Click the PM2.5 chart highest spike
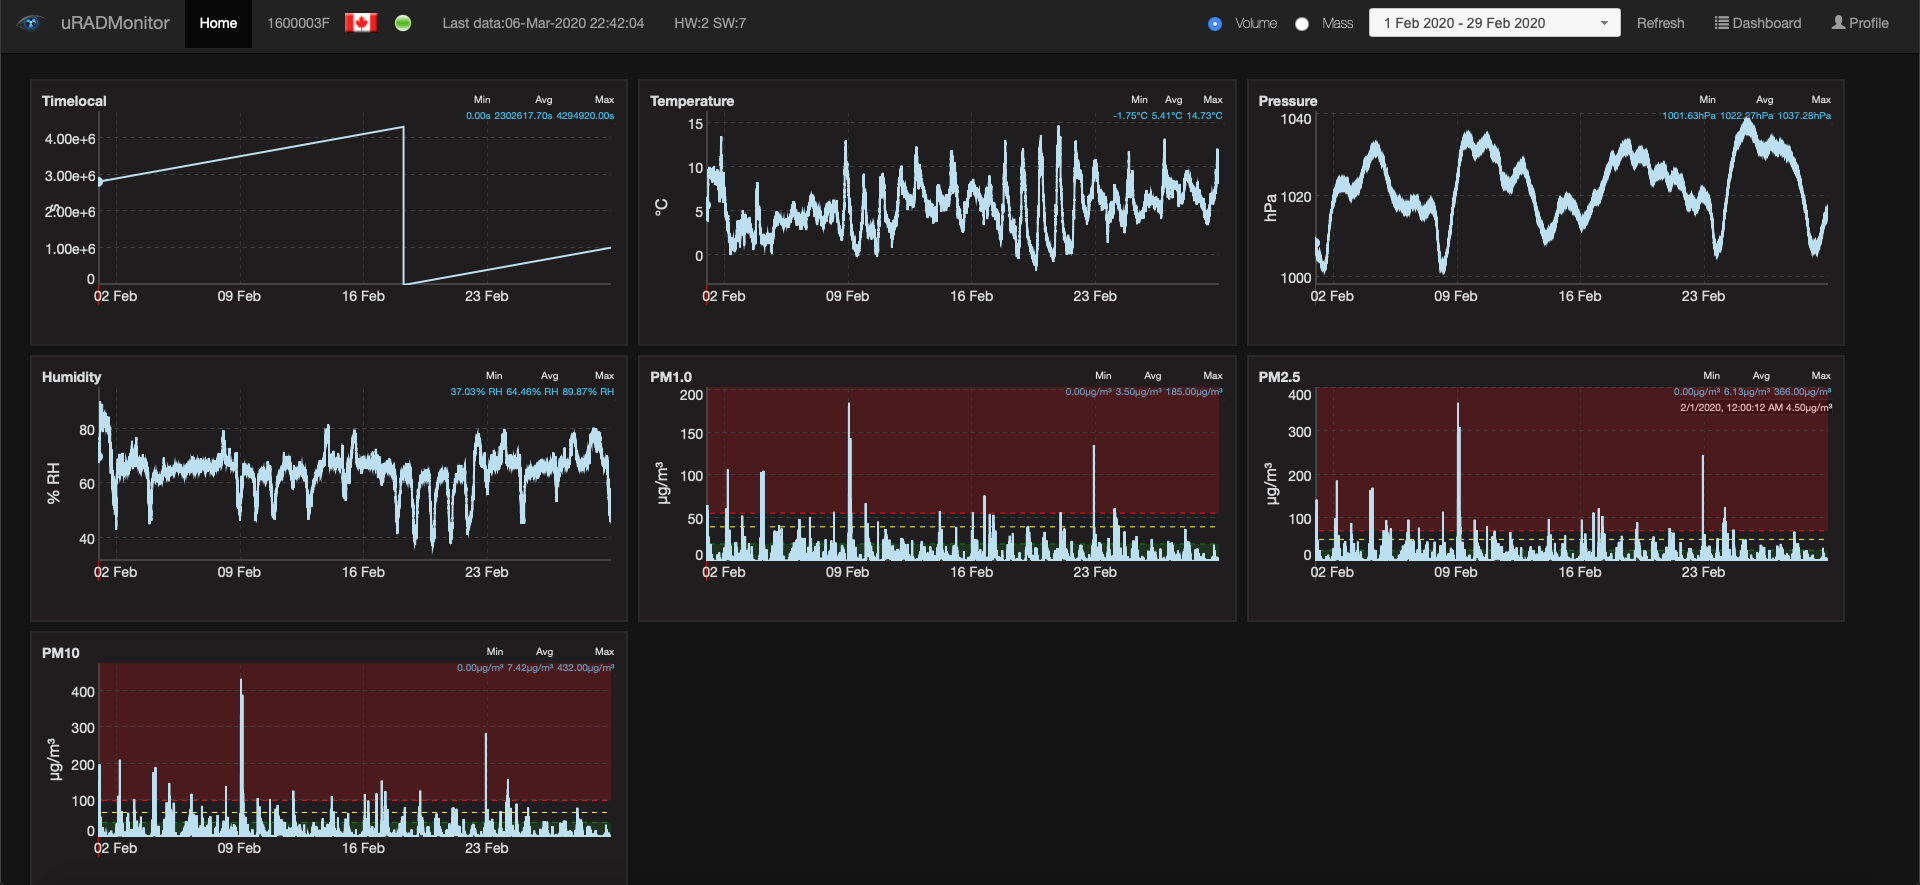The height and width of the screenshot is (885, 1920). [1458, 410]
